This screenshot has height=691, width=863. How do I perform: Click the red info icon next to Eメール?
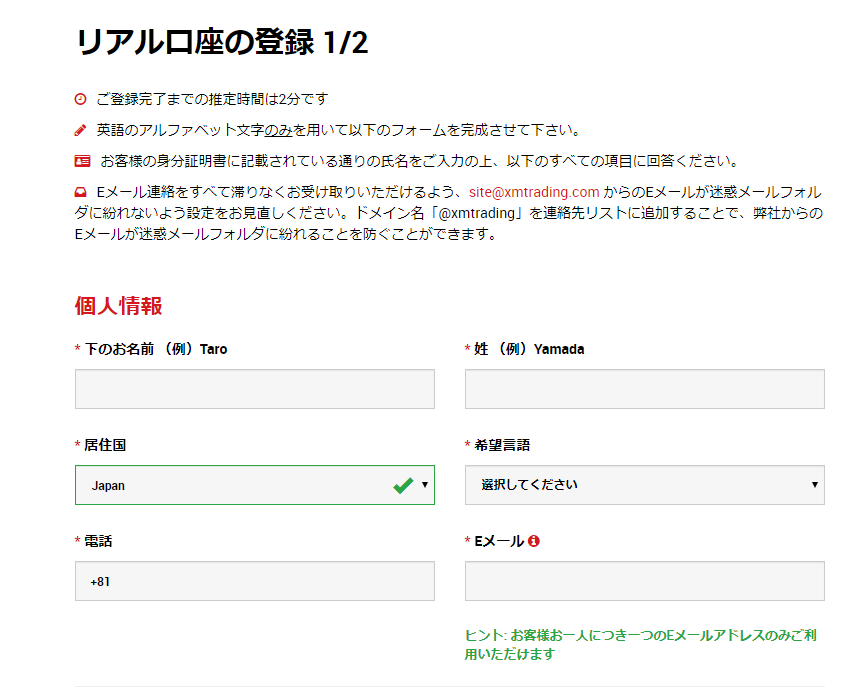coord(533,541)
